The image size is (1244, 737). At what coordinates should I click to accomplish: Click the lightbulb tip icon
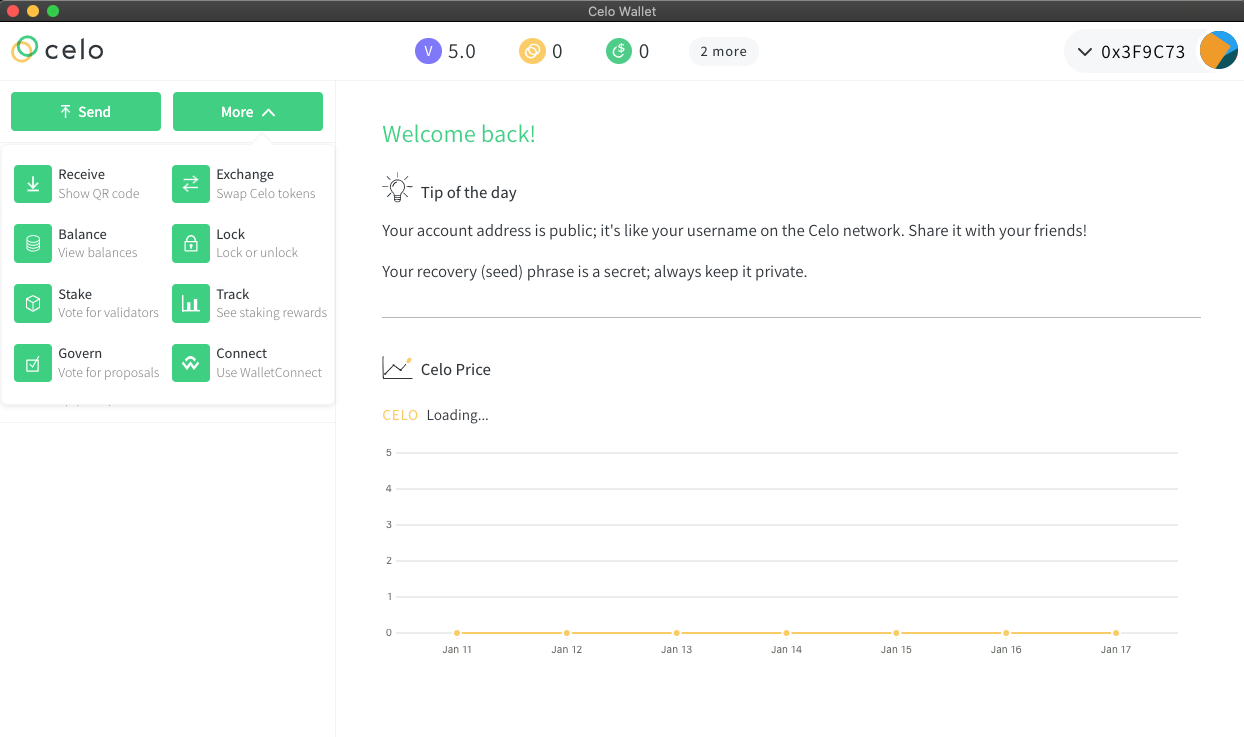397,188
